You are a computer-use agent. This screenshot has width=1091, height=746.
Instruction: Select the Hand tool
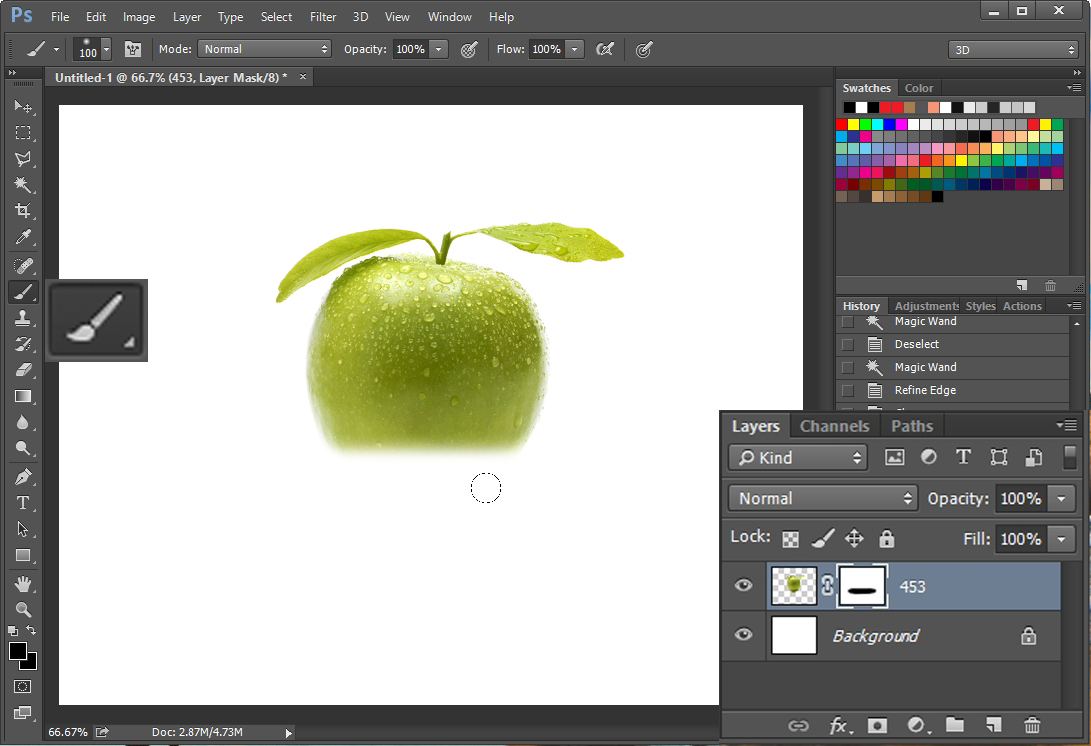click(23, 584)
